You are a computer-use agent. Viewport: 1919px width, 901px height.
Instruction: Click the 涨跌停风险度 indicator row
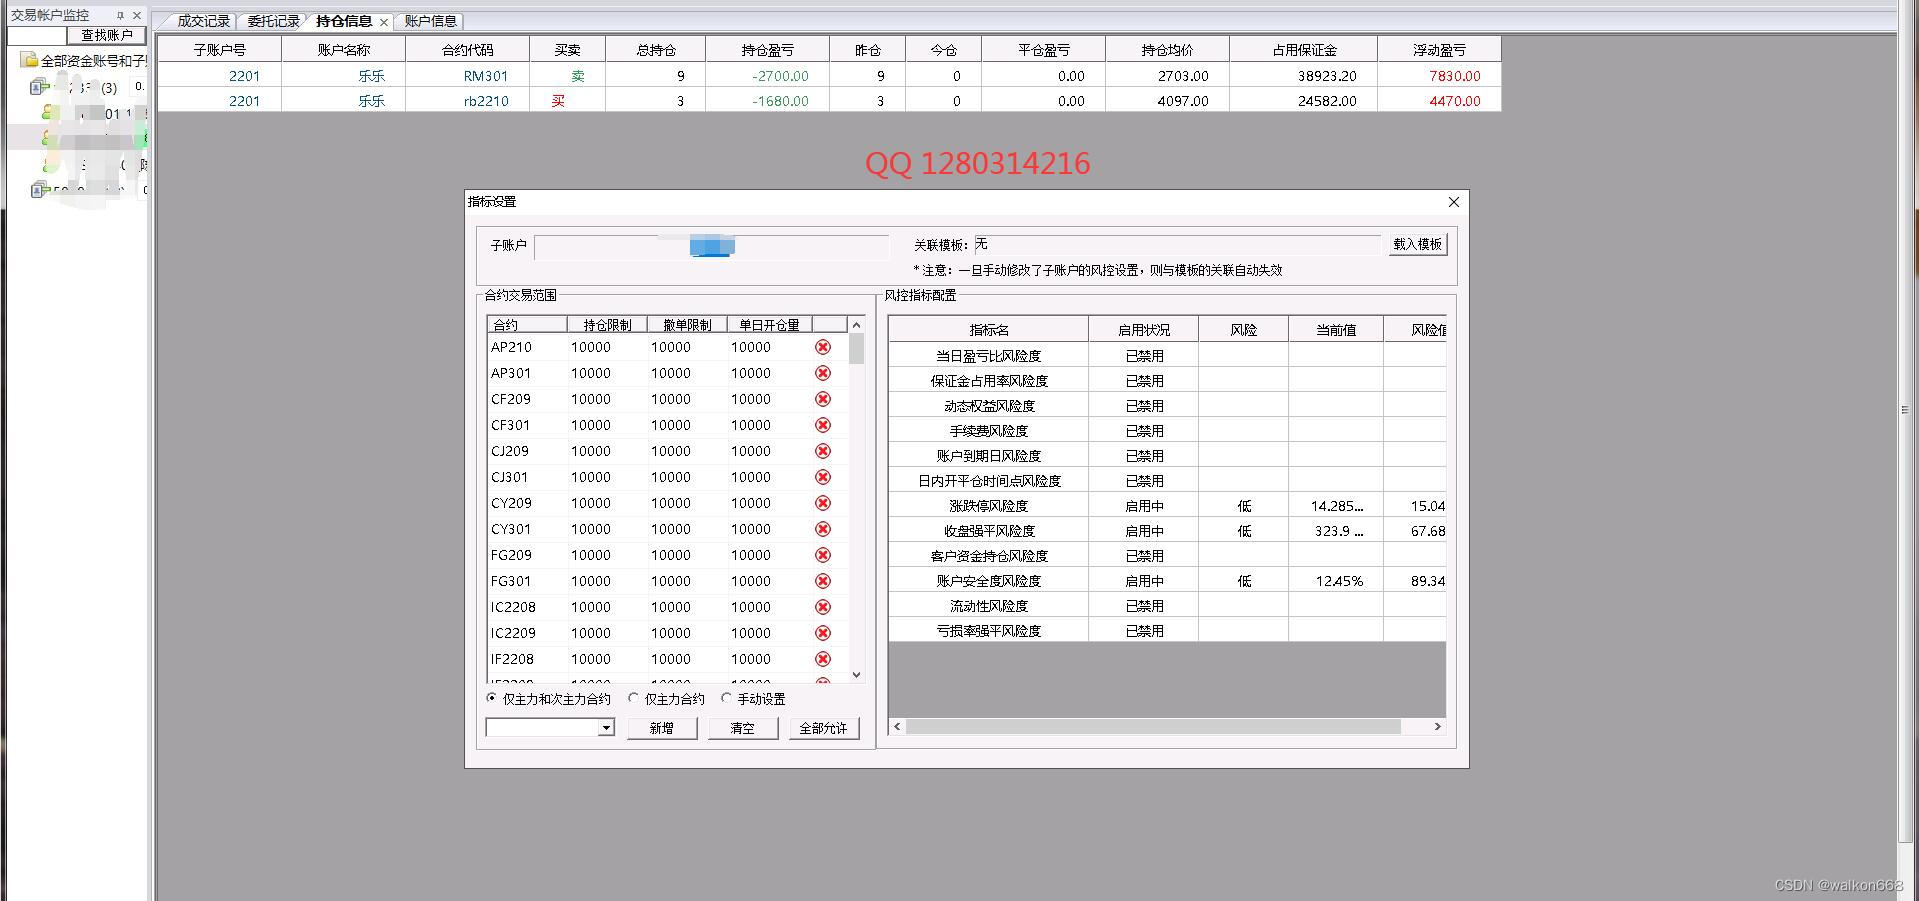1167,505
